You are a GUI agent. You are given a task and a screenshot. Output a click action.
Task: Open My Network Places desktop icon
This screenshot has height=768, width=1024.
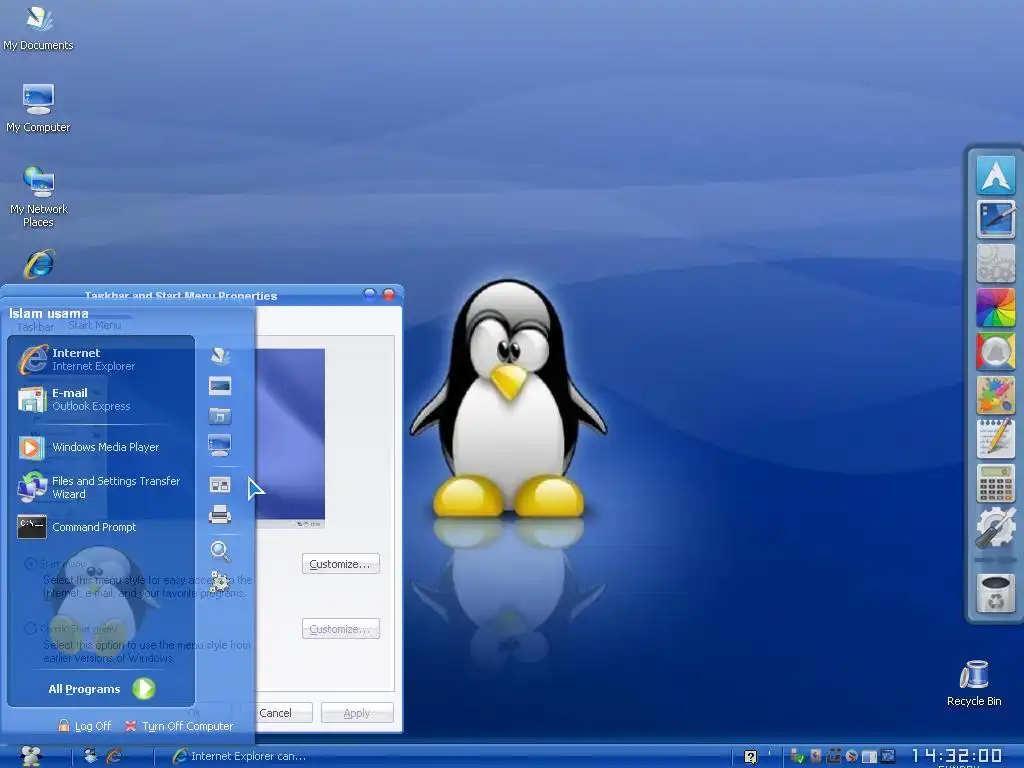pyautogui.click(x=39, y=196)
